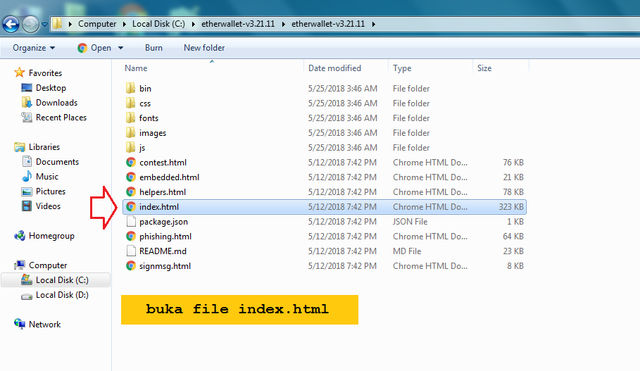Click the Chrome icon of signmsg.html
The width and height of the screenshot is (640, 371).
click(x=131, y=266)
